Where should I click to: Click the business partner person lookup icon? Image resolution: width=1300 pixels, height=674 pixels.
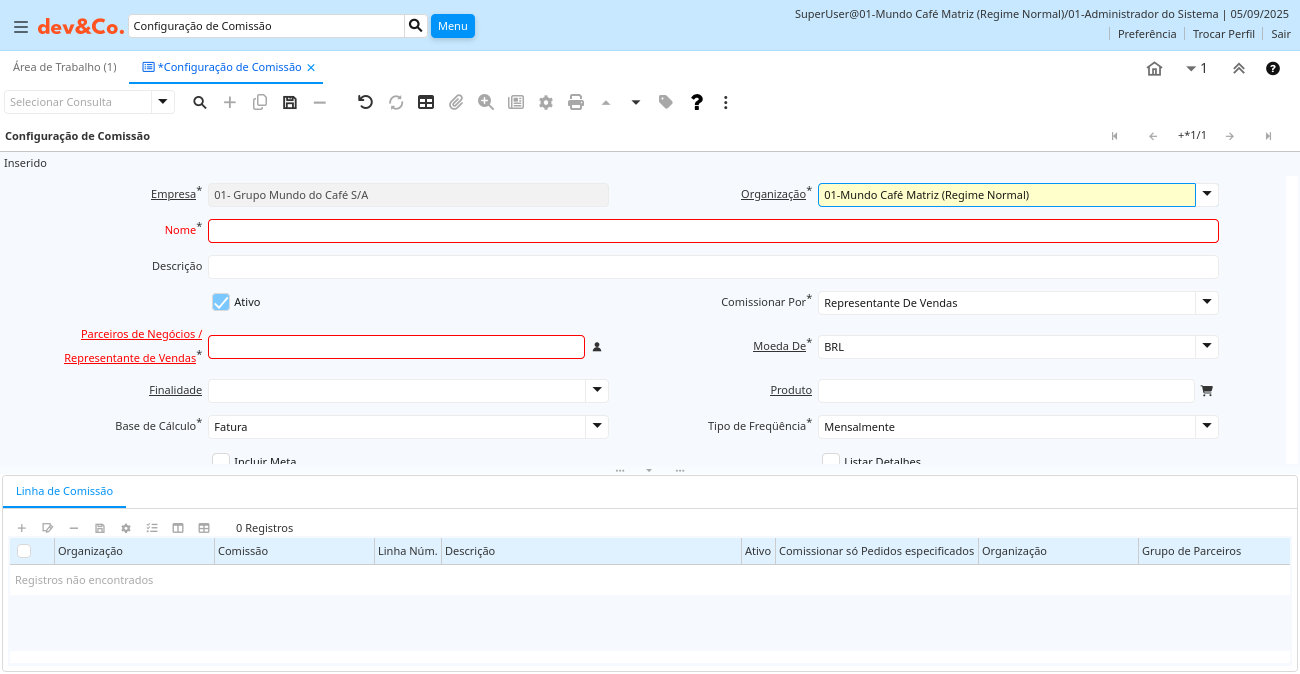[597, 347]
